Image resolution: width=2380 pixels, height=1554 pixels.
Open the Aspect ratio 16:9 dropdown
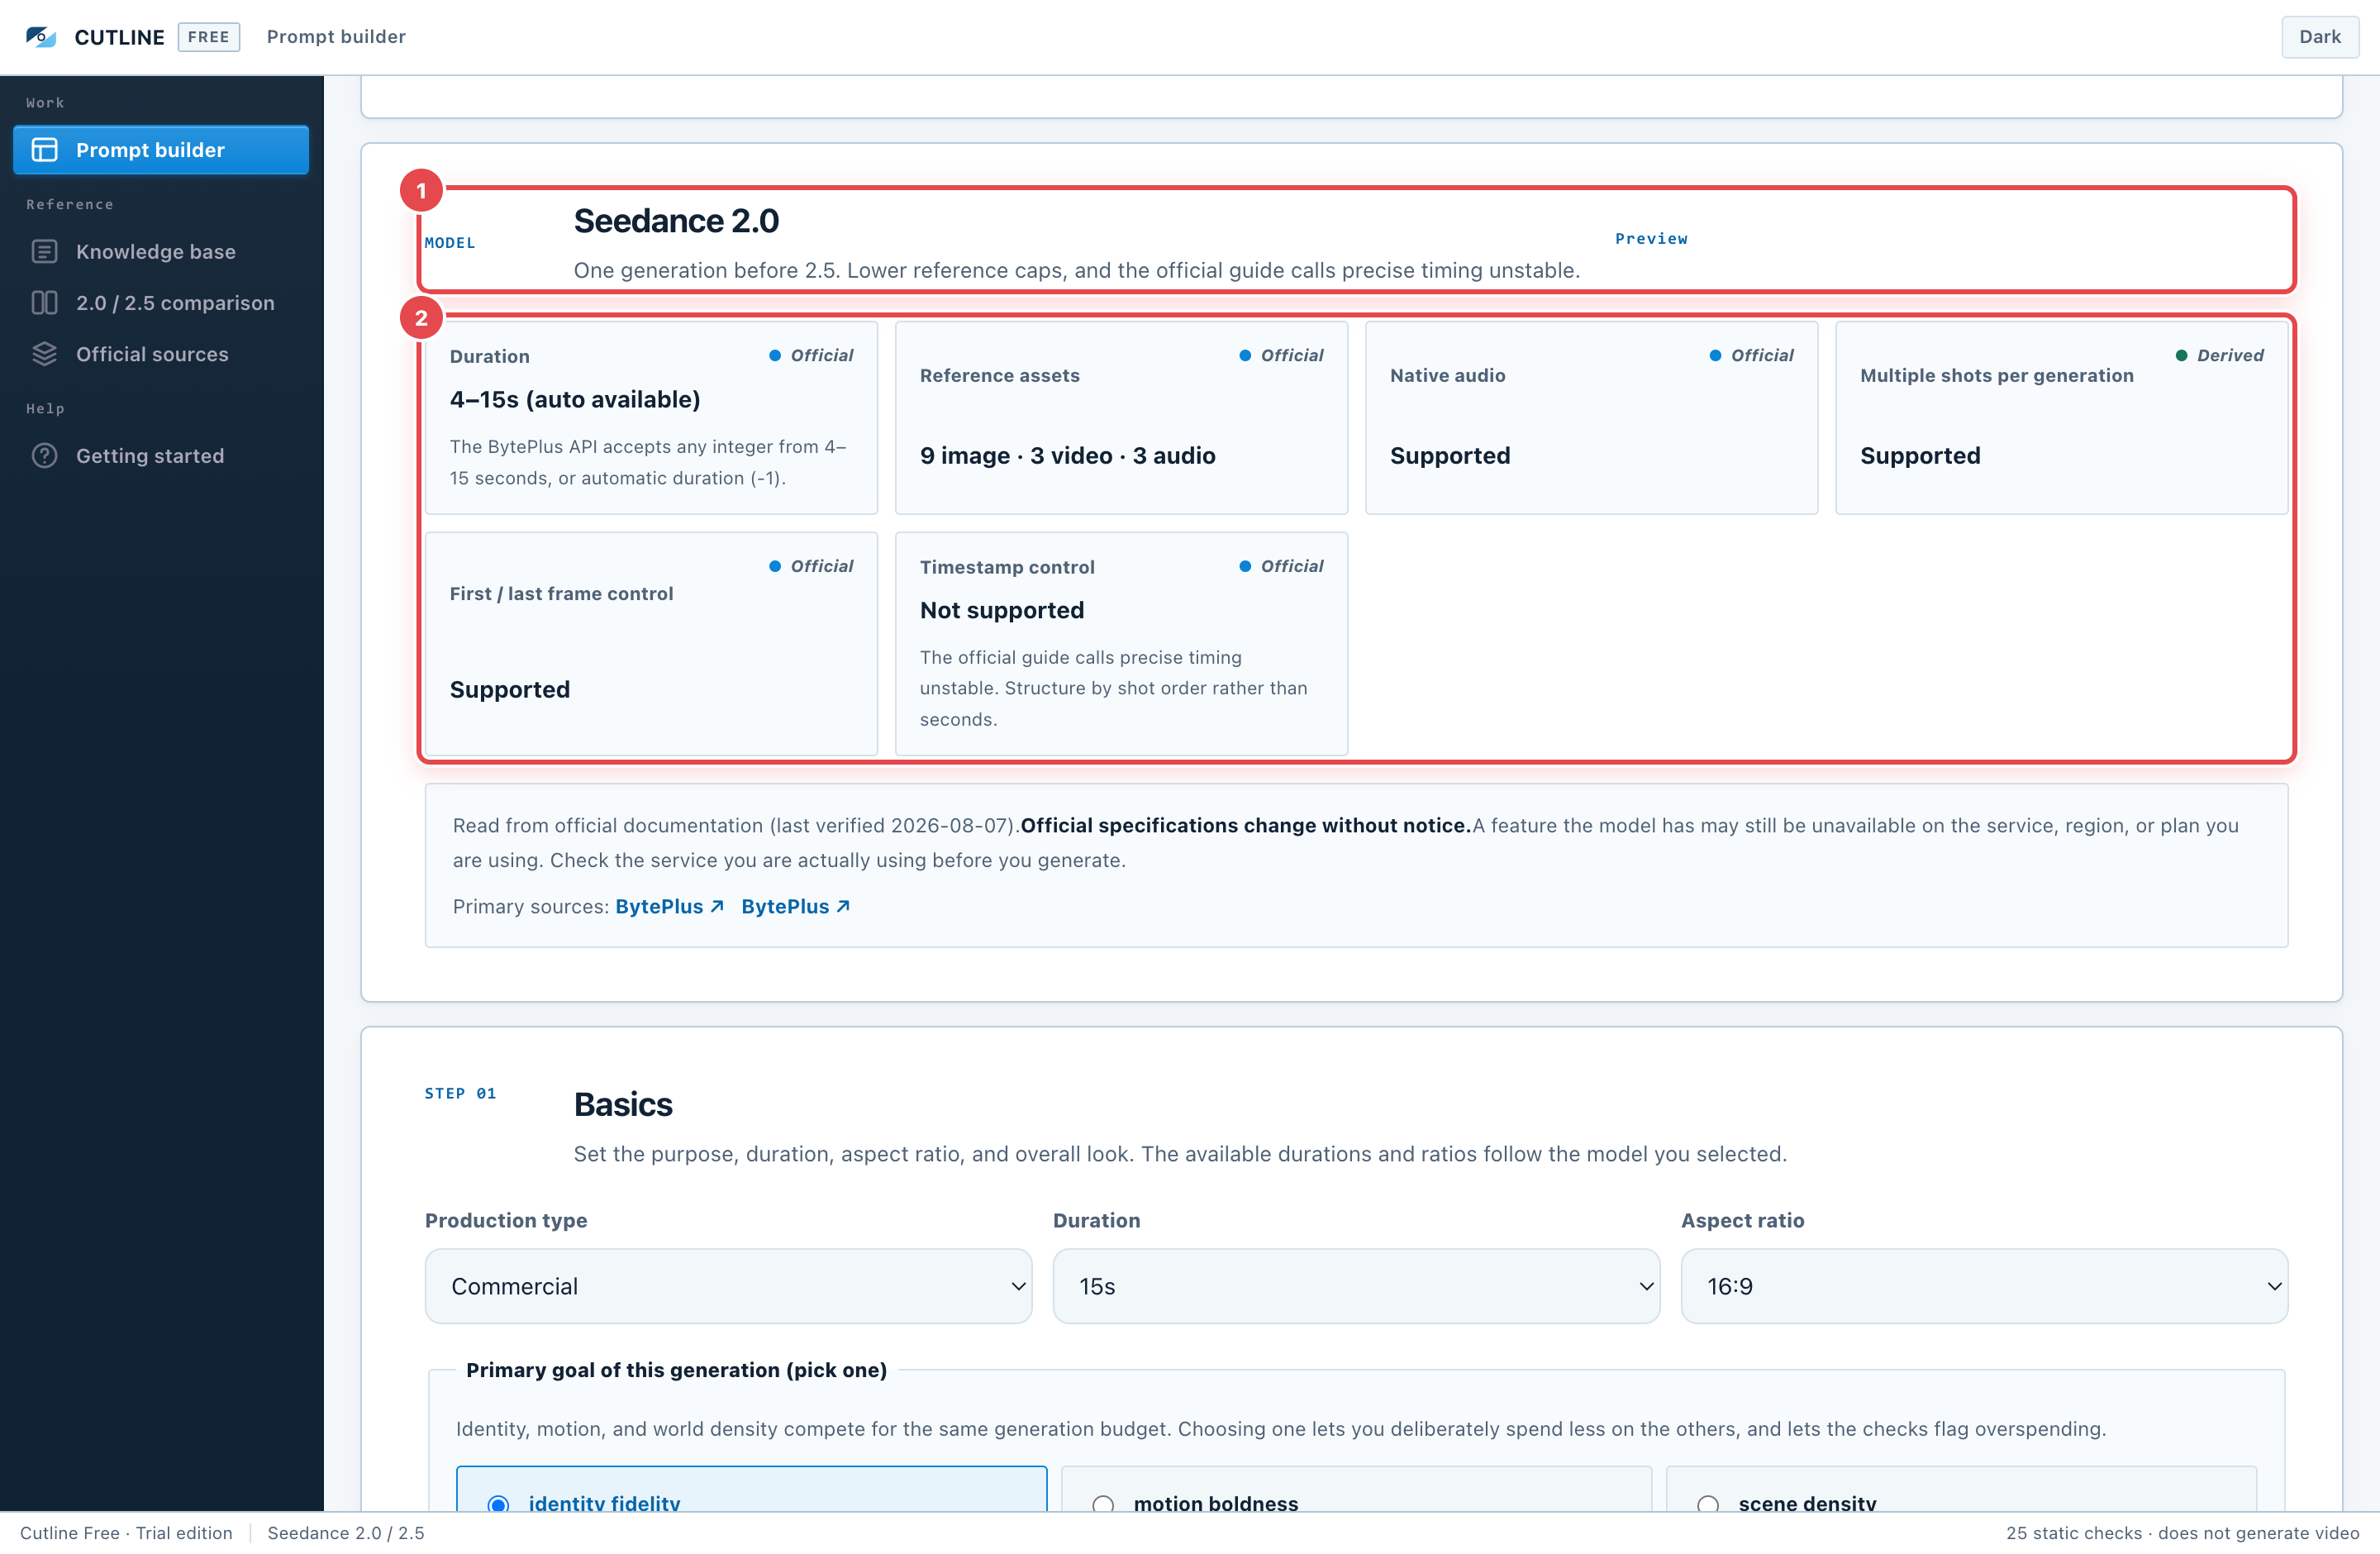(x=1984, y=1286)
